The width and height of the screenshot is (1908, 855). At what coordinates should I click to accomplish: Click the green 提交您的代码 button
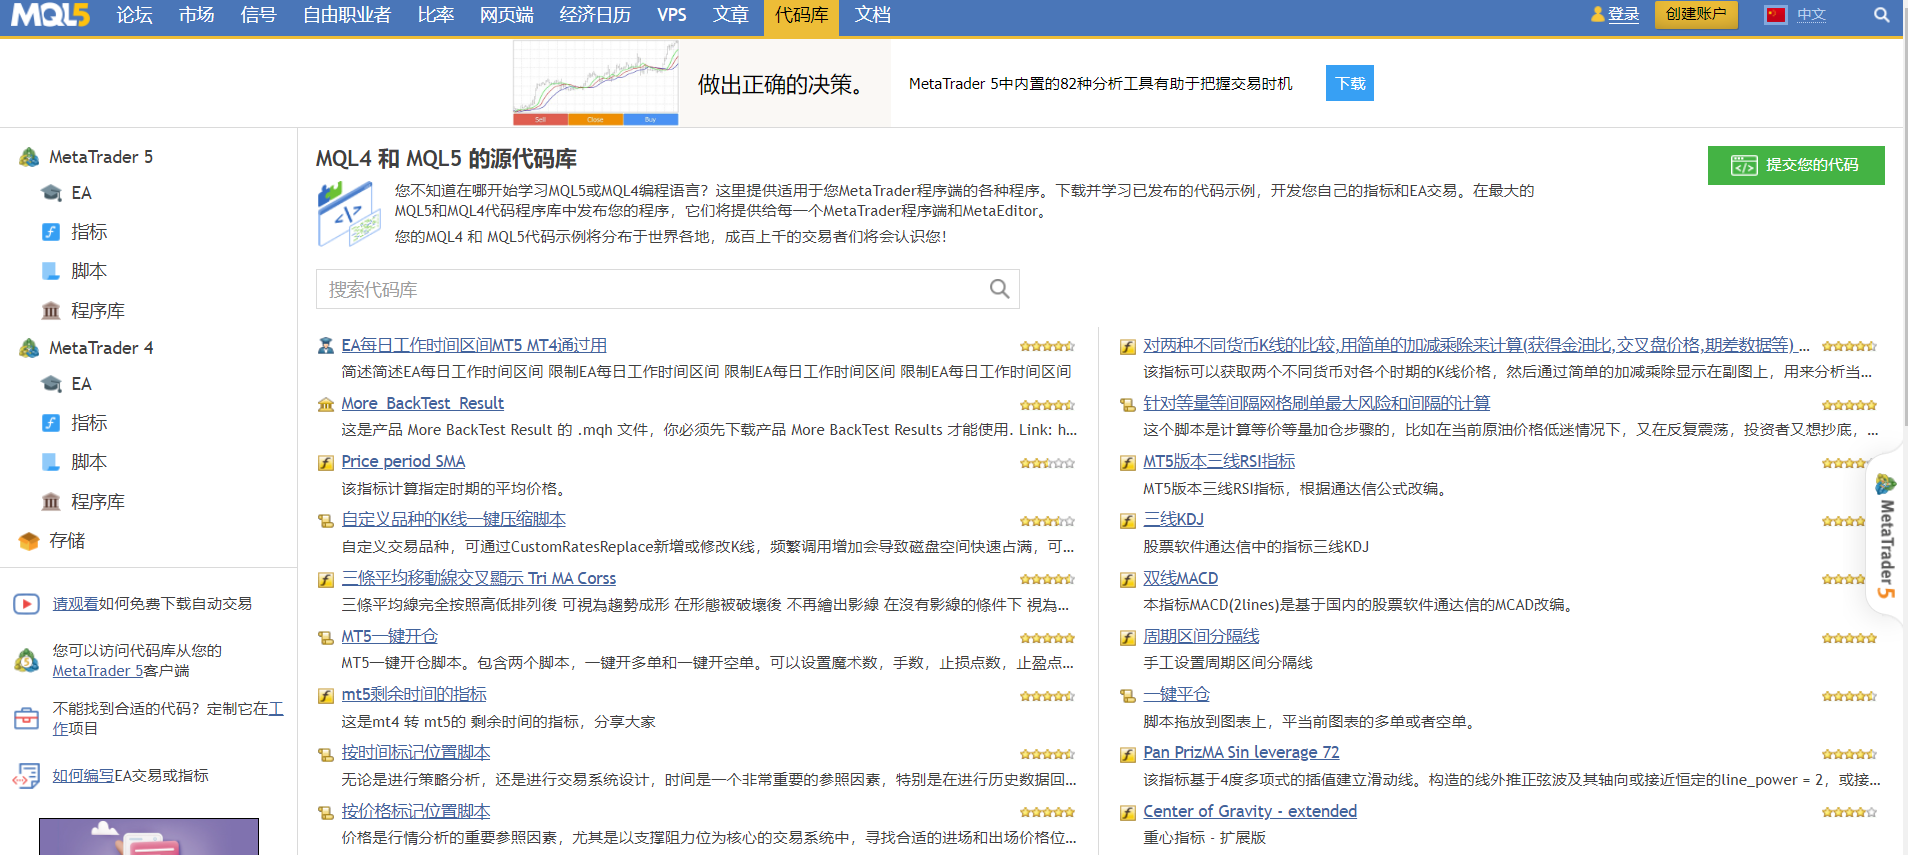1796,165
